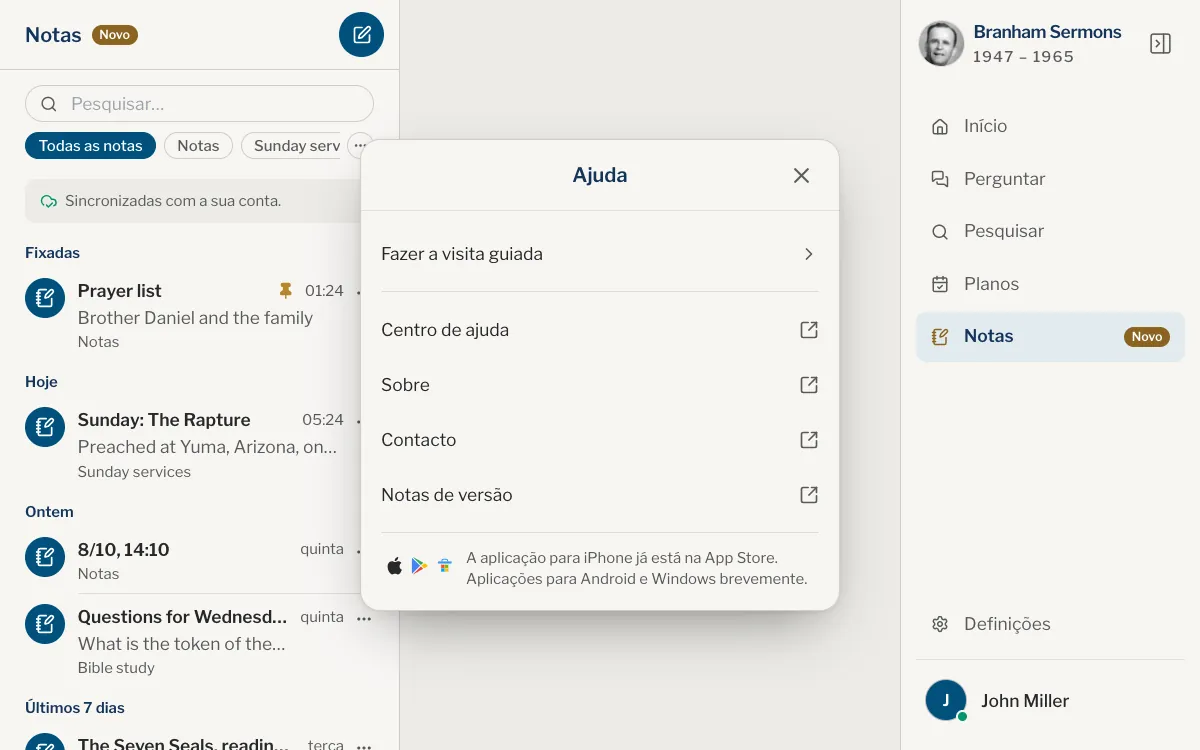Click the Windows store icon
The image size is (1200, 750).
click(x=445, y=566)
